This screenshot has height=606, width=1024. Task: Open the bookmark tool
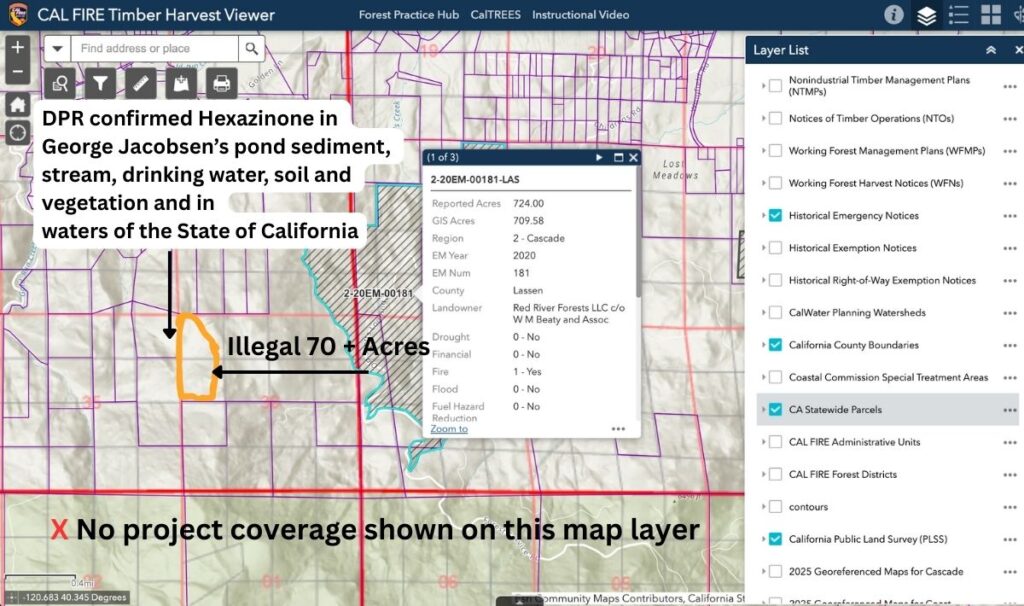point(181,84)
